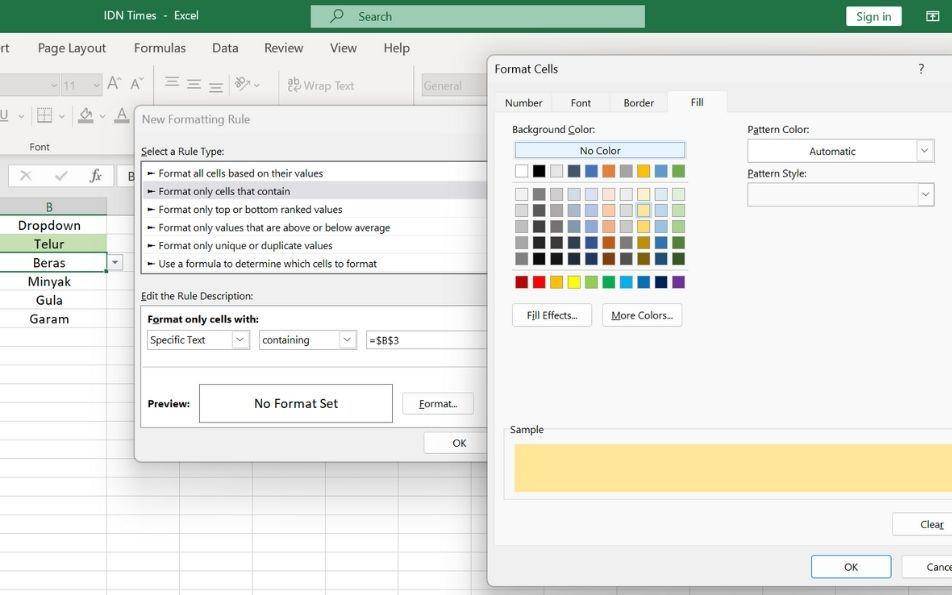Pick the yellow swatch in standard colors

tap(574, 282)
